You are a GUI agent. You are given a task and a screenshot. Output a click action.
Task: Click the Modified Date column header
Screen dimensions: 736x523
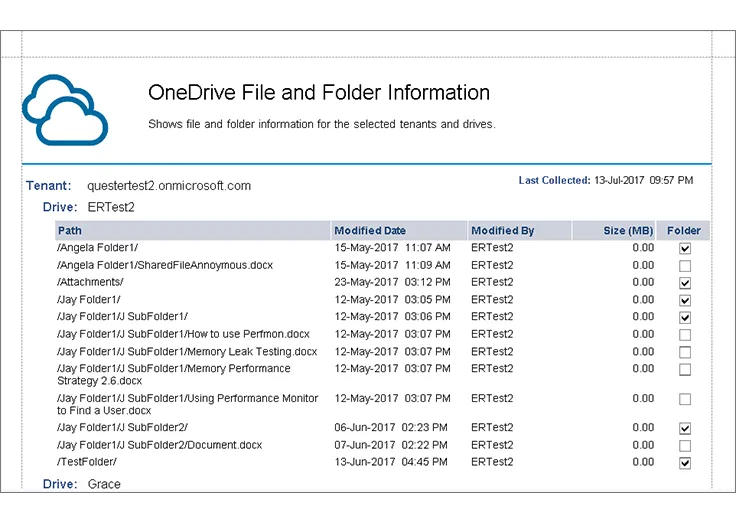399,231
